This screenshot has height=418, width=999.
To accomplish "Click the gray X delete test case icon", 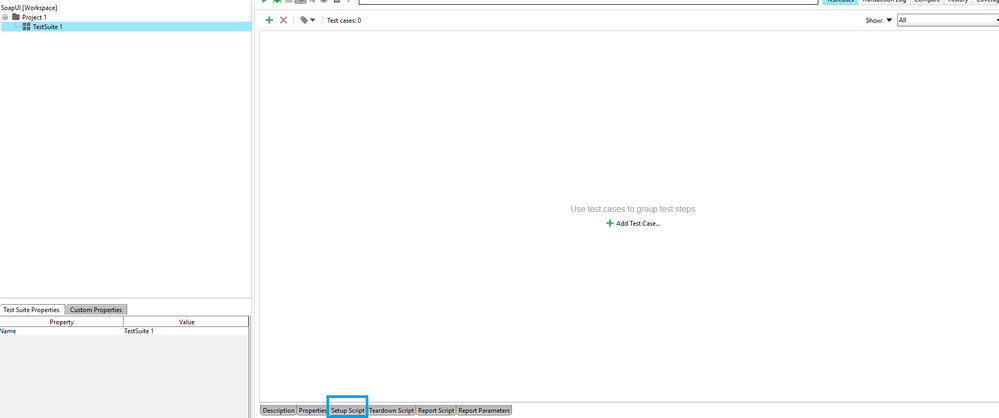I will point(284,20).
